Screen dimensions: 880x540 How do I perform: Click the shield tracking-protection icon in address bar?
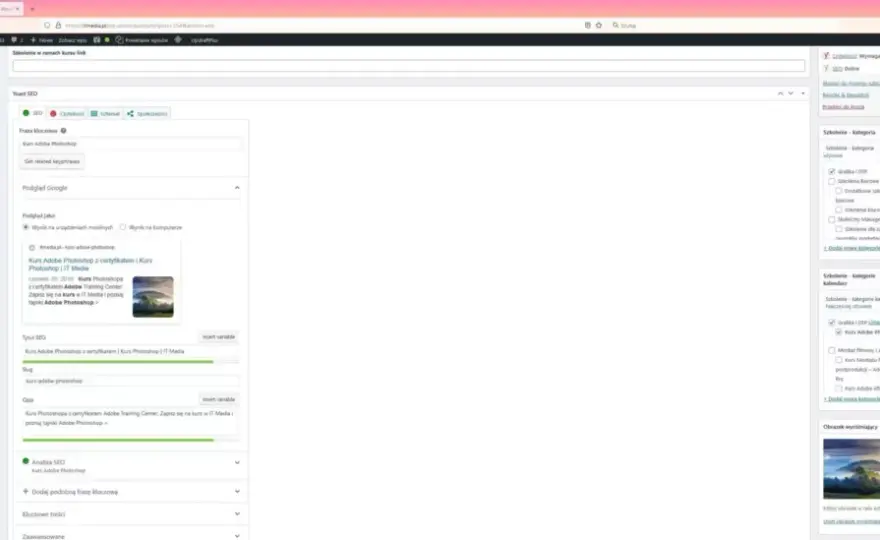click(x=47, y=25)
